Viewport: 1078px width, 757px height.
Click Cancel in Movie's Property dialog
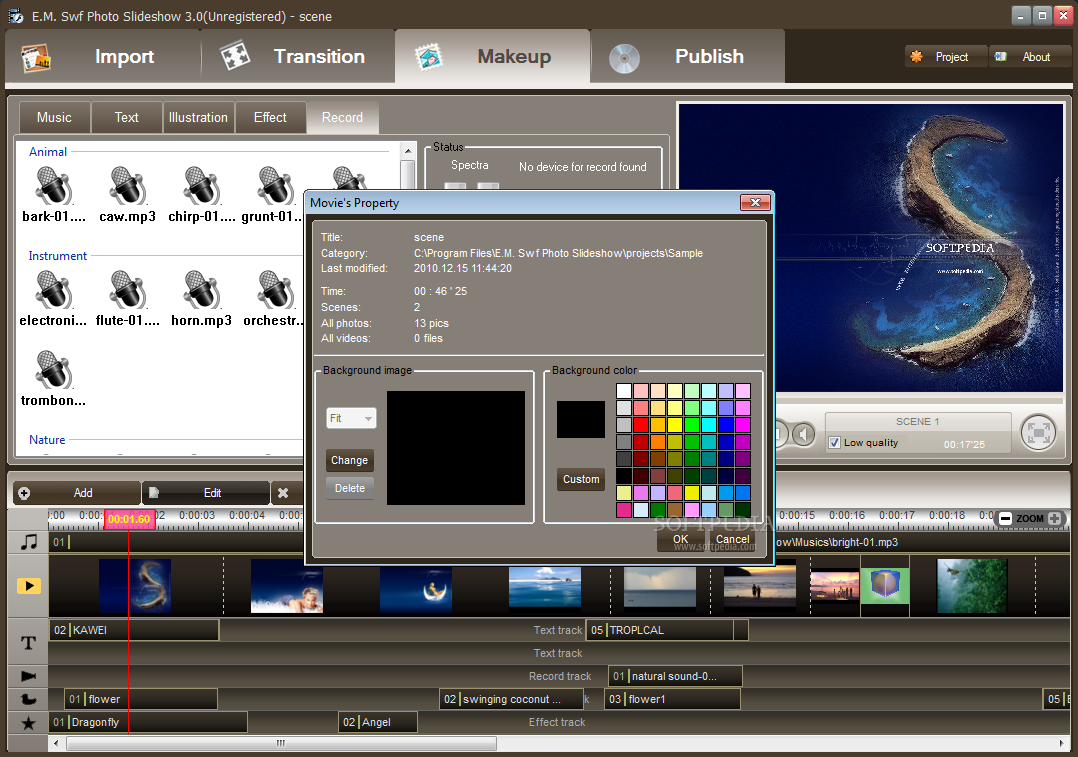732,540
